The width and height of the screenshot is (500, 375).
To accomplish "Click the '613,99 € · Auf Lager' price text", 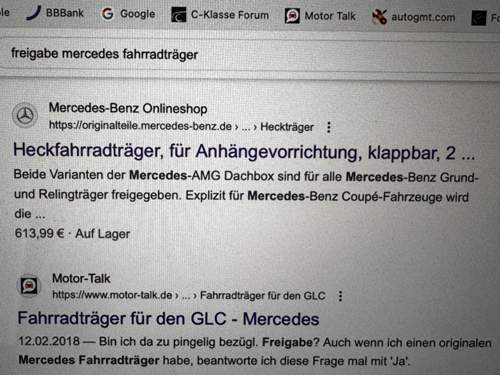I will [72, 233].
